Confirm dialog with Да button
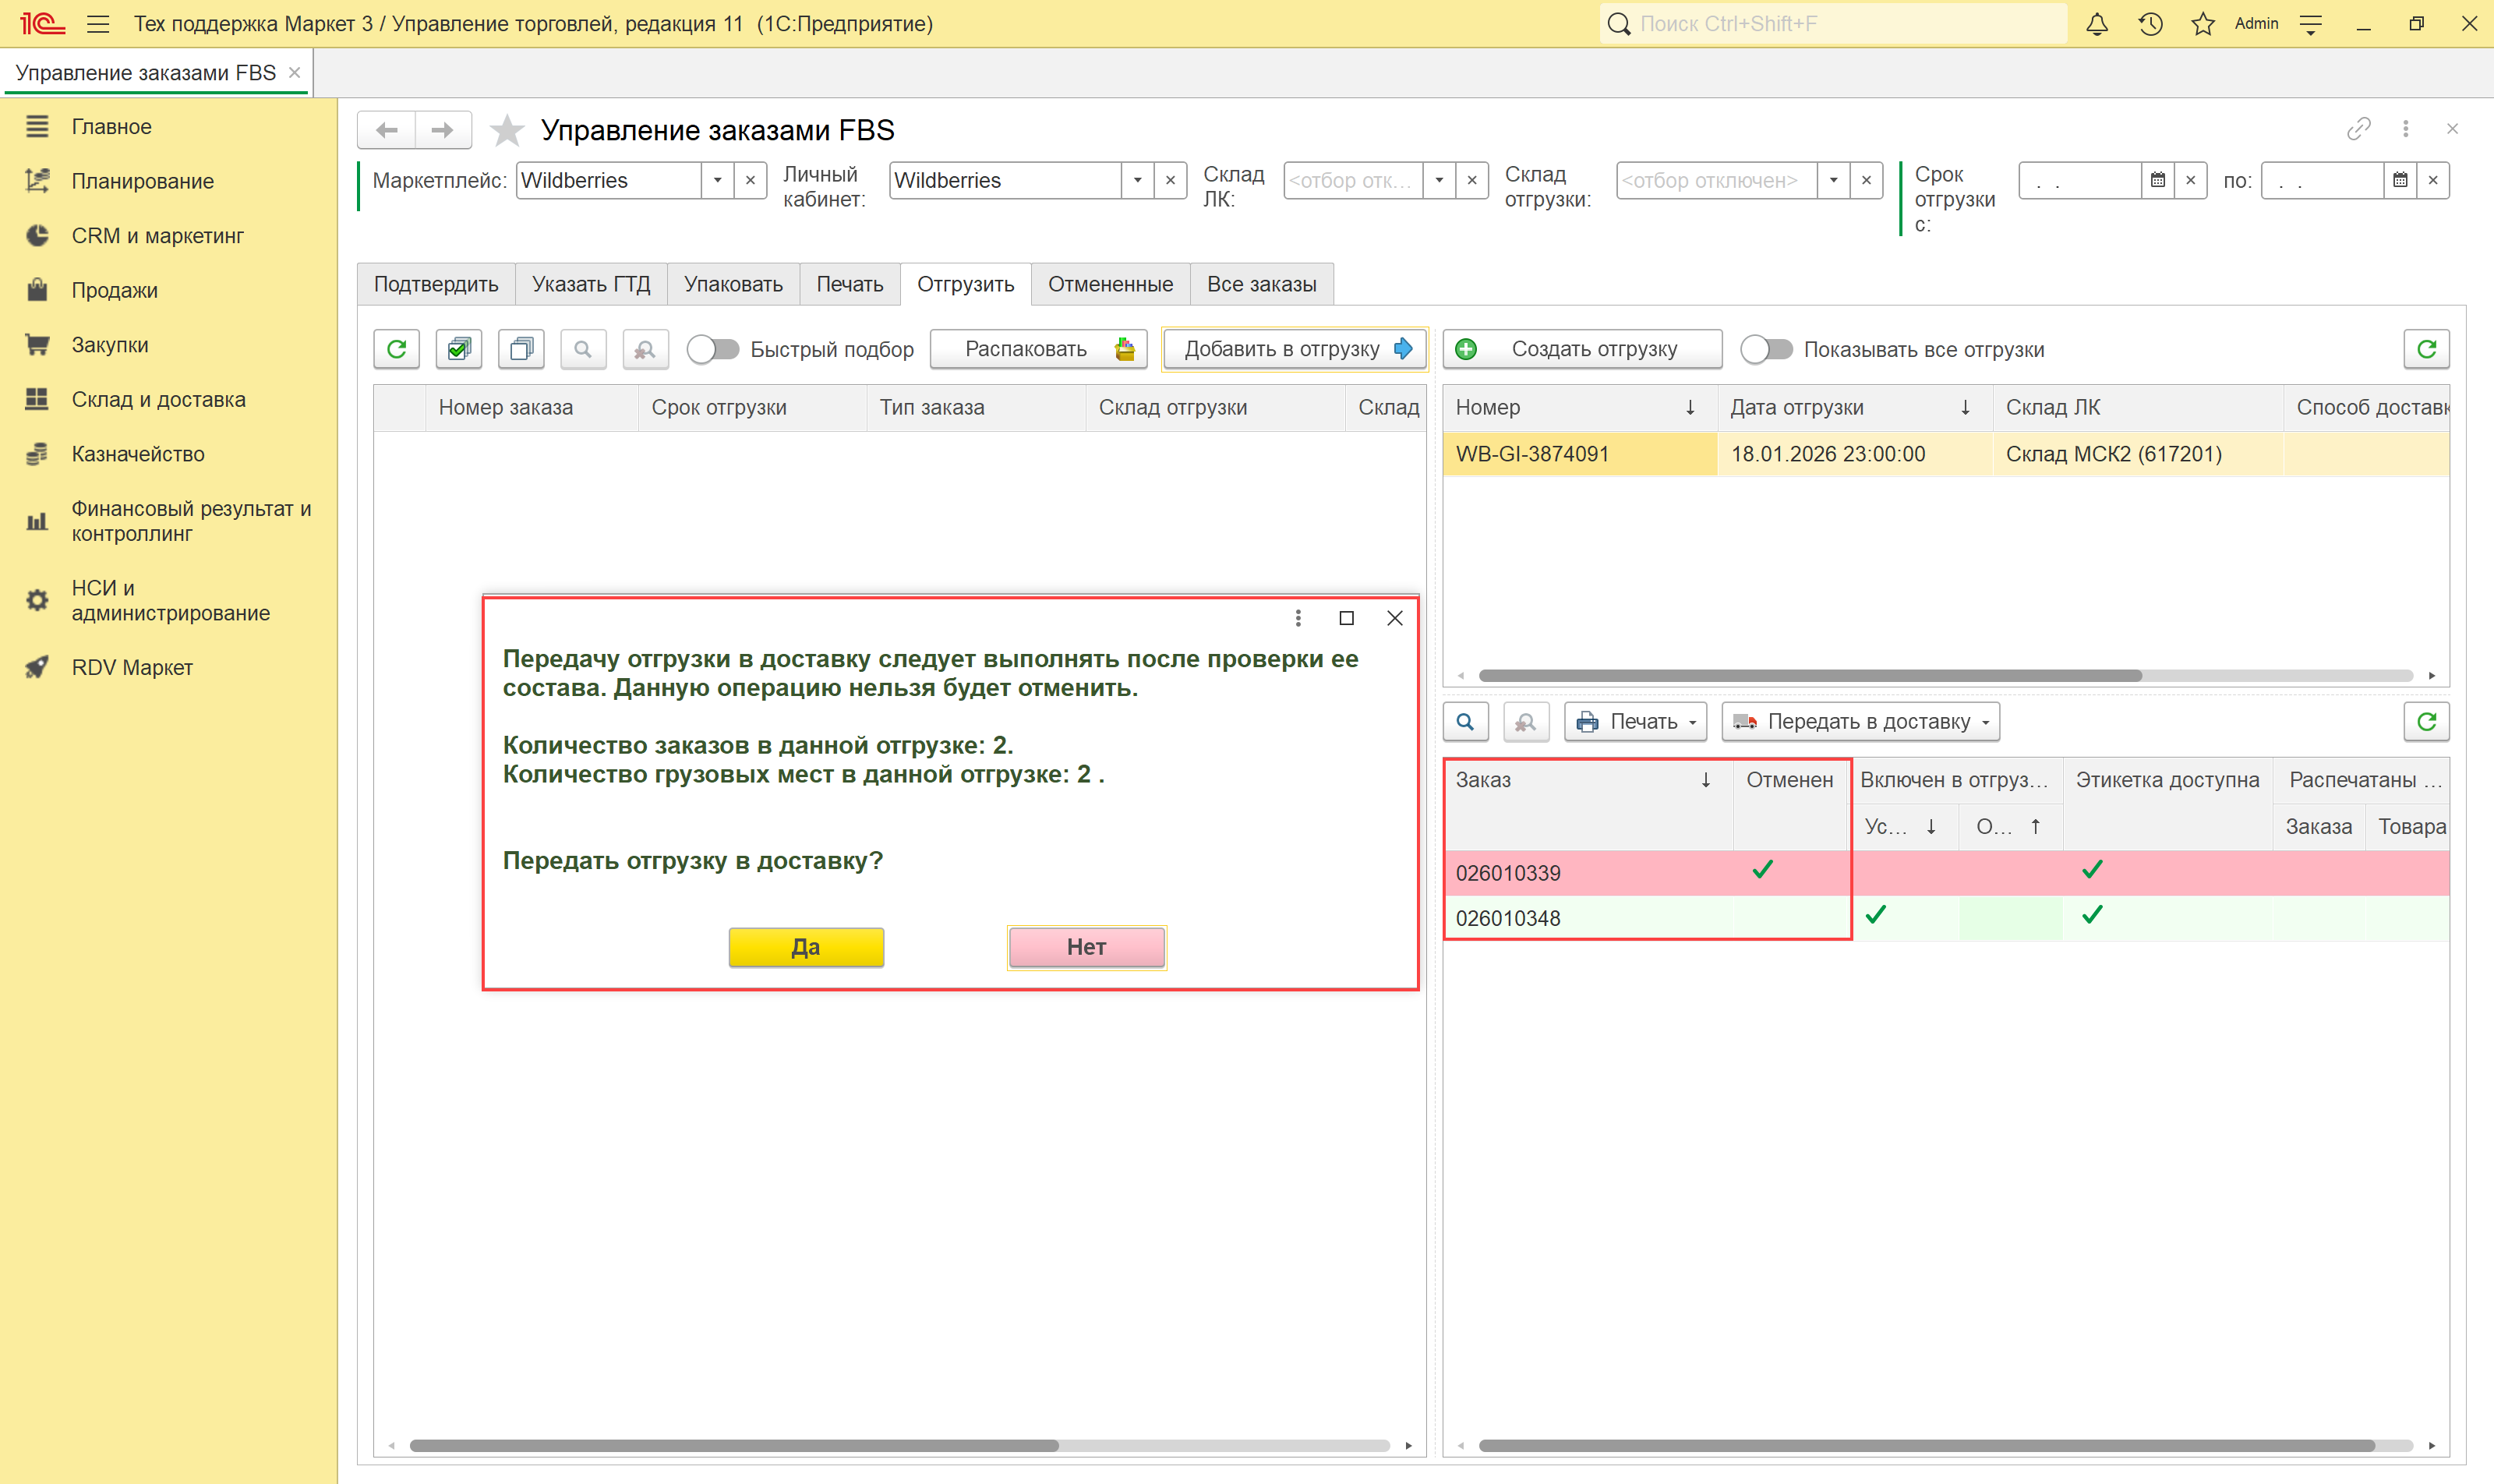Screen dimensions: 2494x1484 click(x=806, y=947)
